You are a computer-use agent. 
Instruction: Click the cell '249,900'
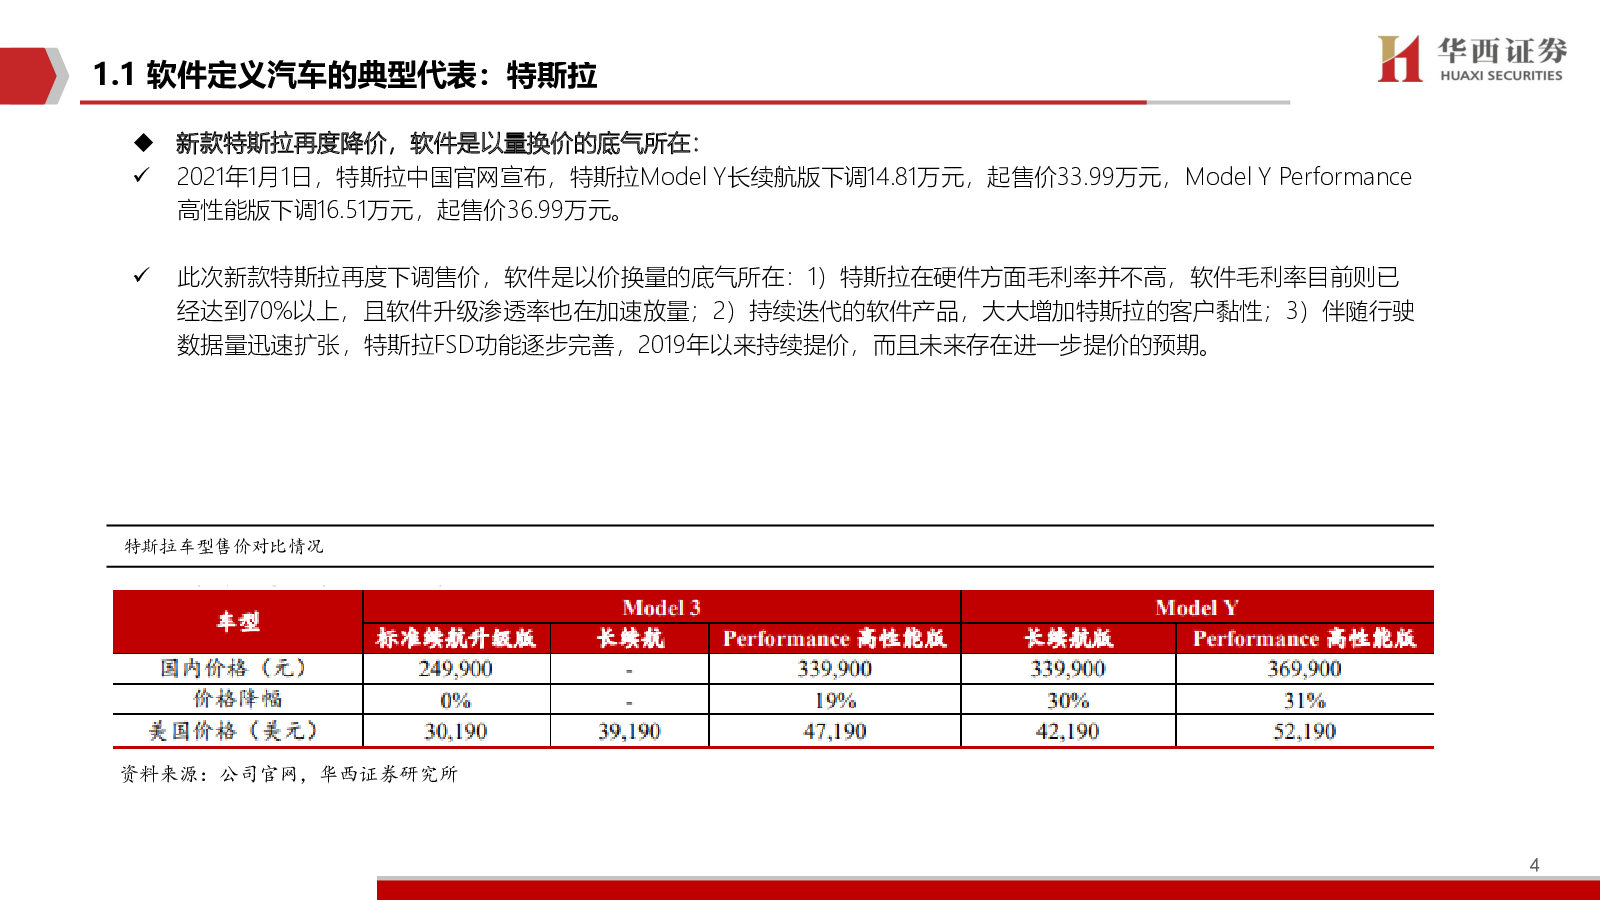coord(456,669)
